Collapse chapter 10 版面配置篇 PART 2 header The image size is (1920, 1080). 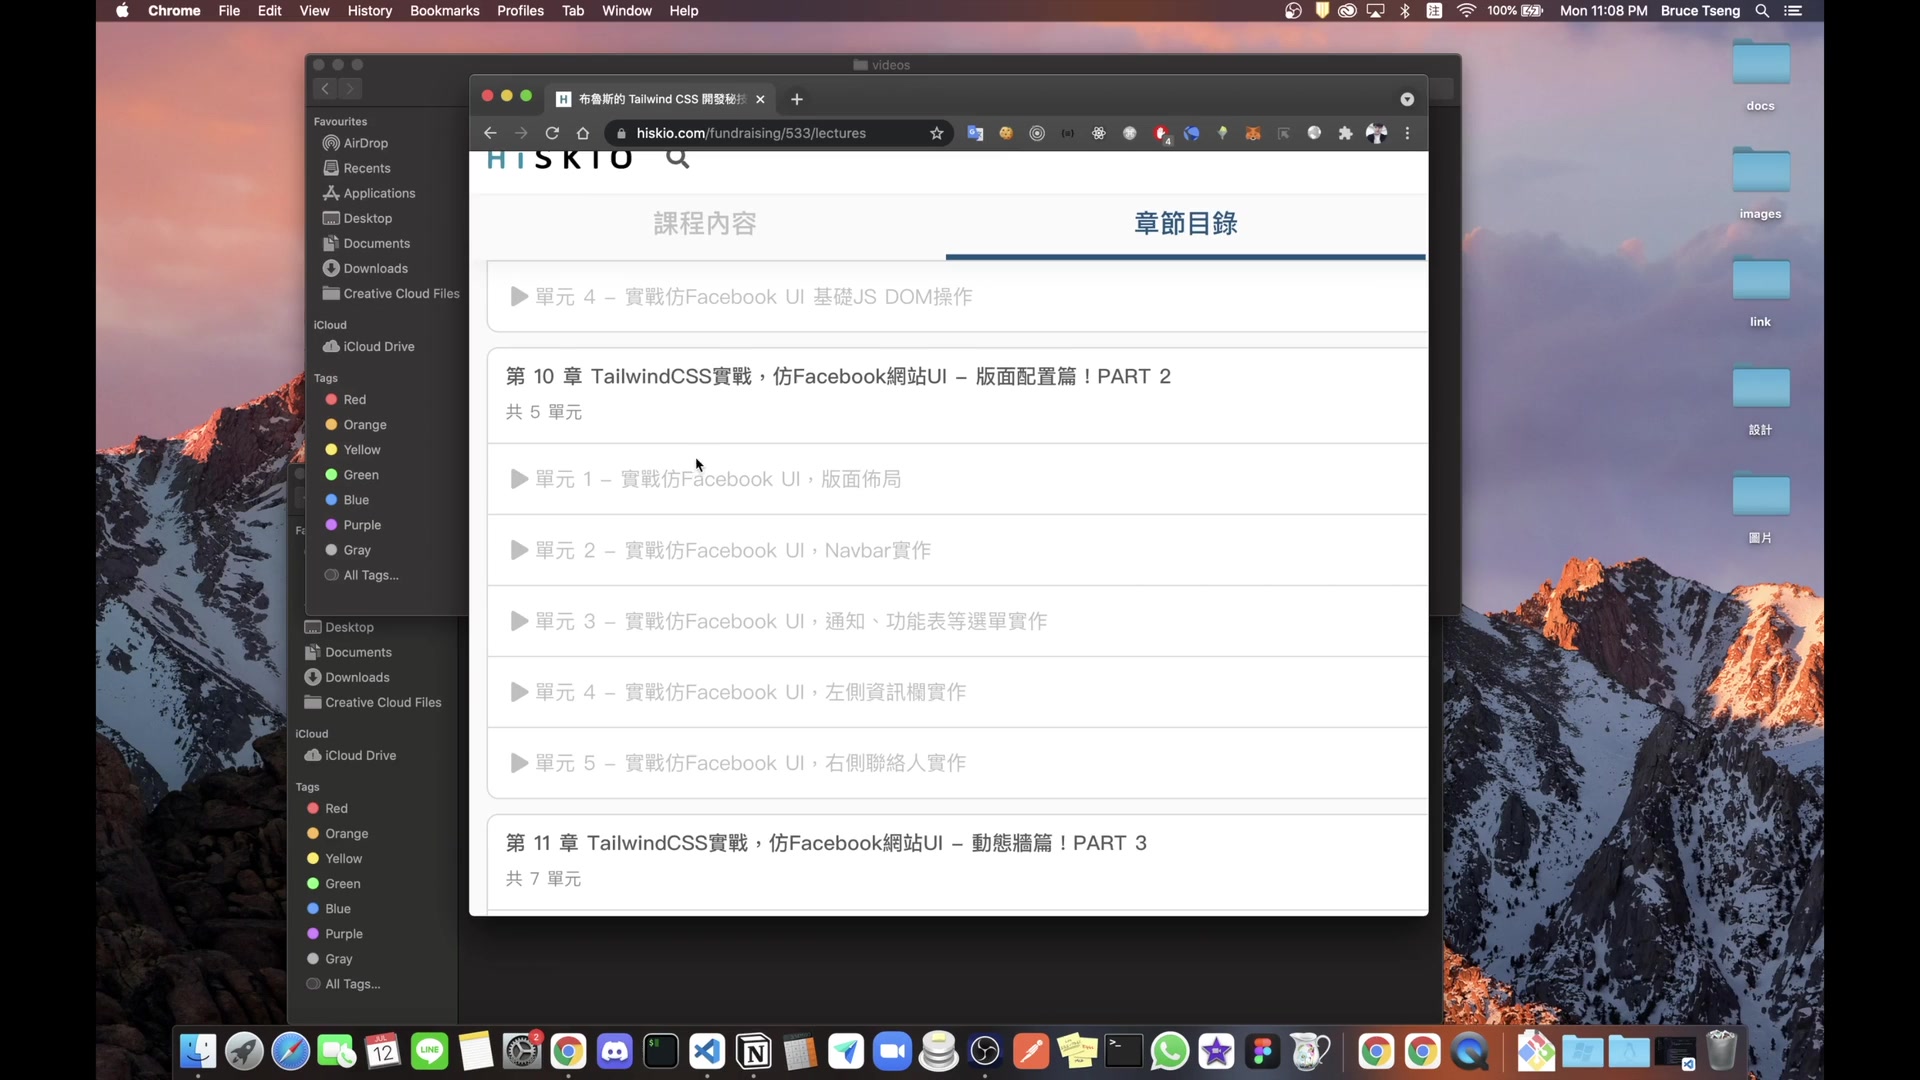point(838,377)
